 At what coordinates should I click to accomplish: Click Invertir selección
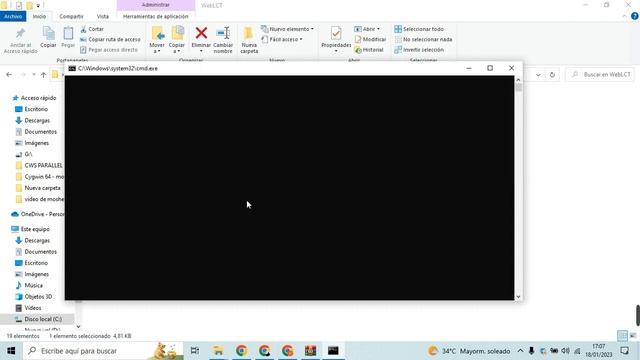(419, 50)
